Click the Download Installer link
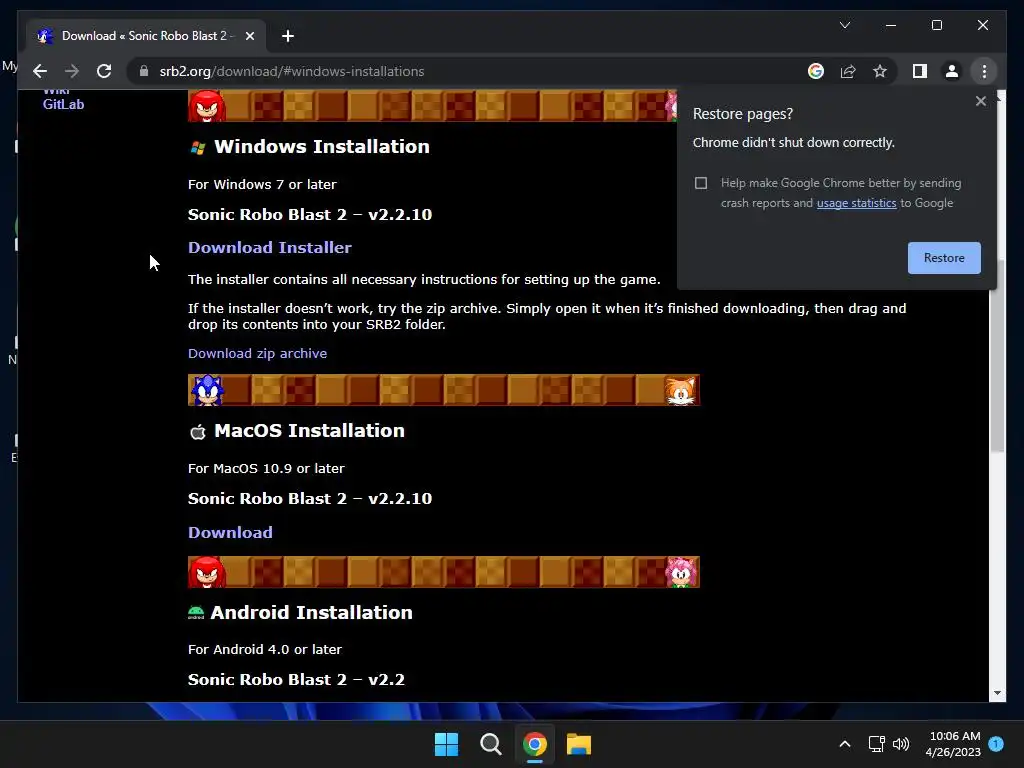This screenshot has width=1024, height=768. coord(270,248)
